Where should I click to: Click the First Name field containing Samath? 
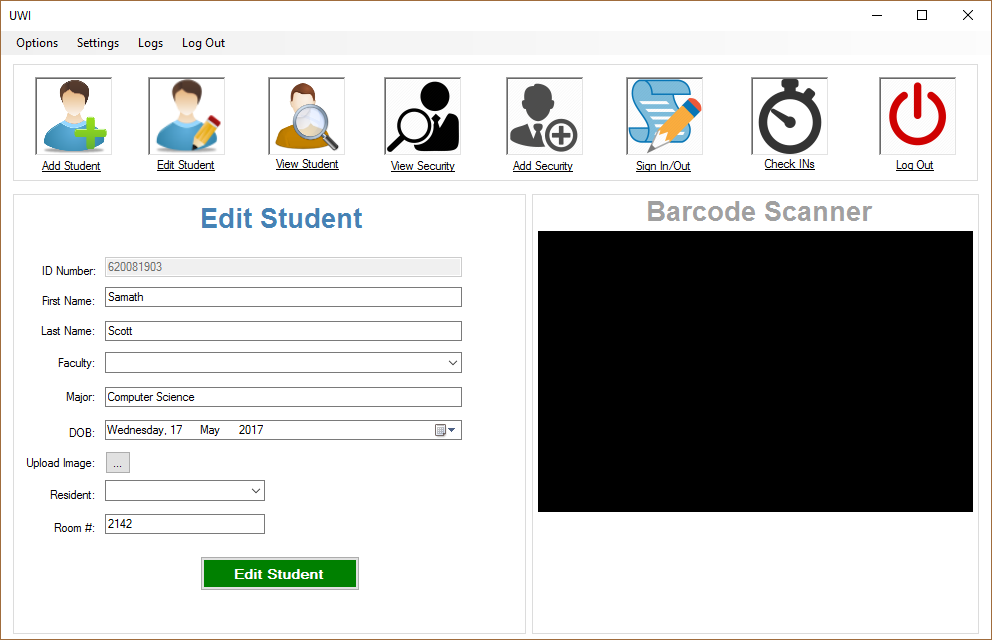[x=283, y=297]
